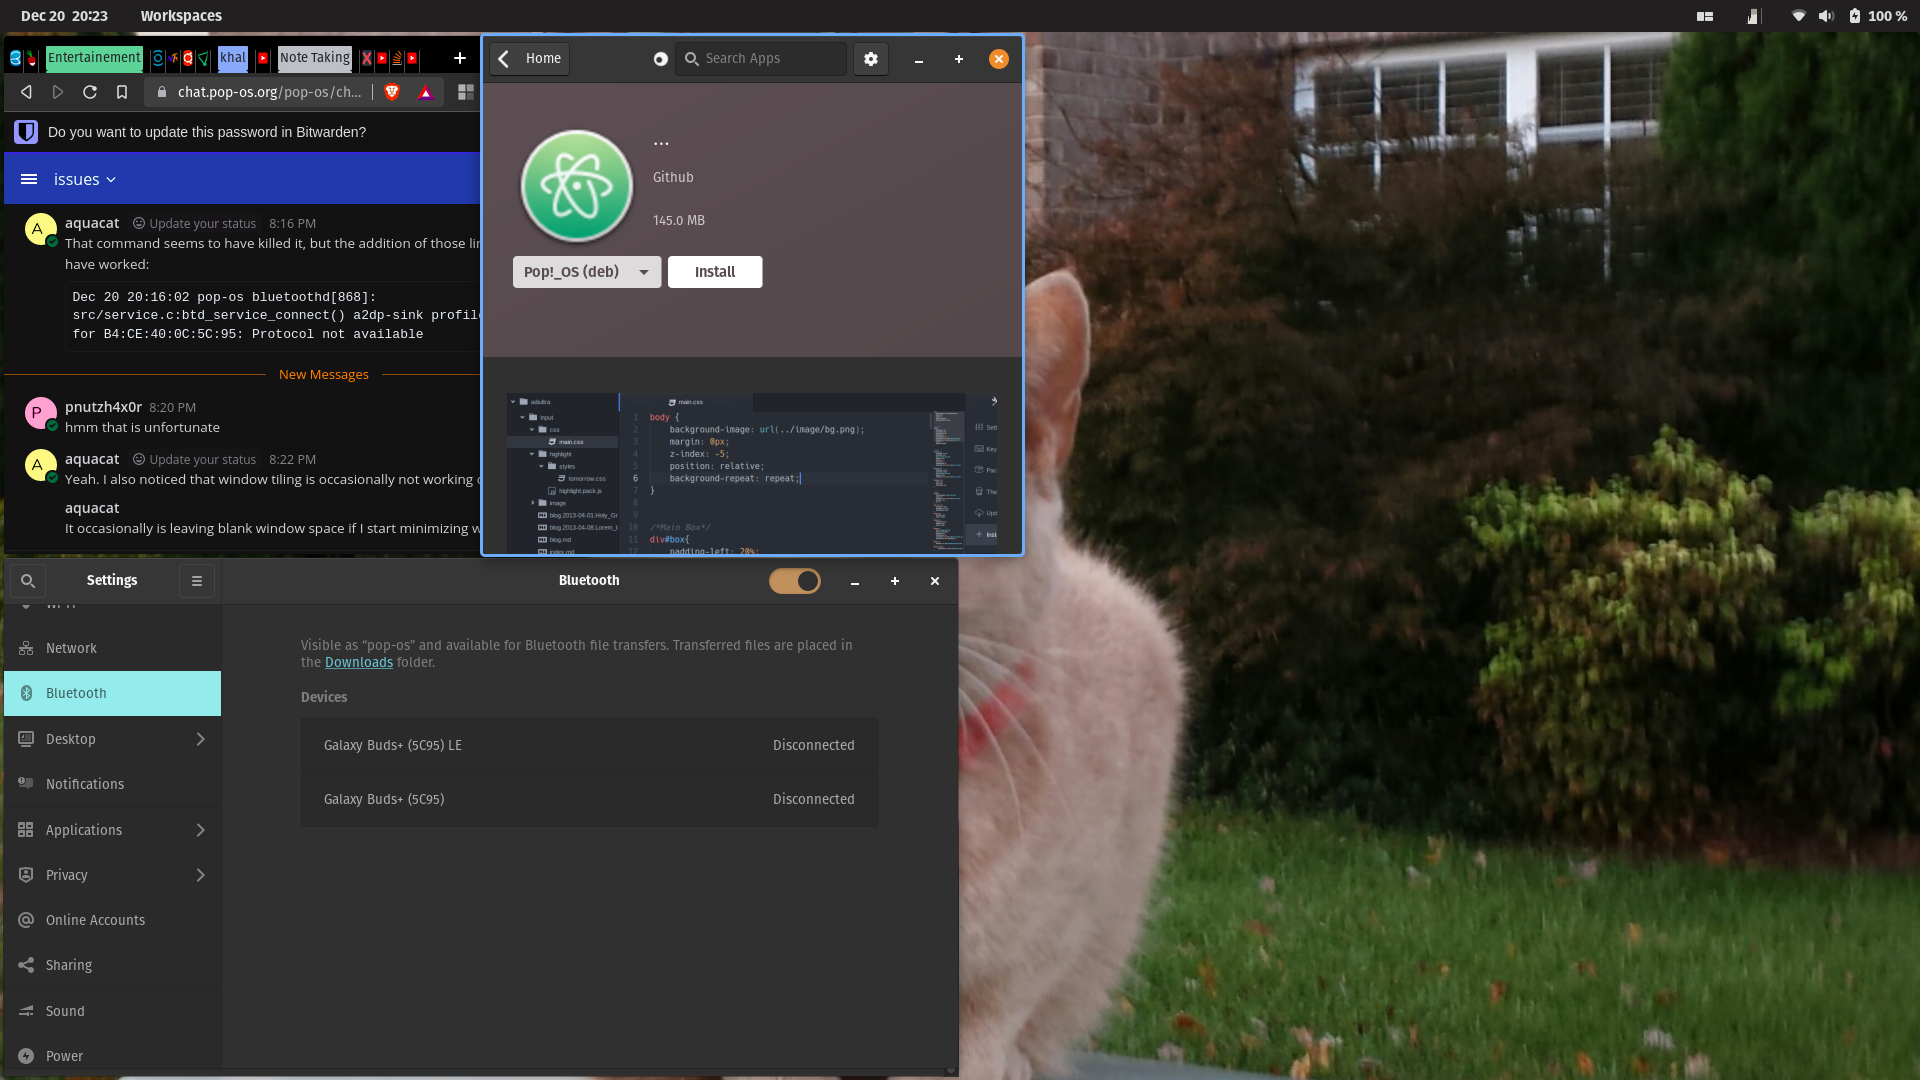
Task: Click the Brave Rewards triangle icon
Action: 425,92
